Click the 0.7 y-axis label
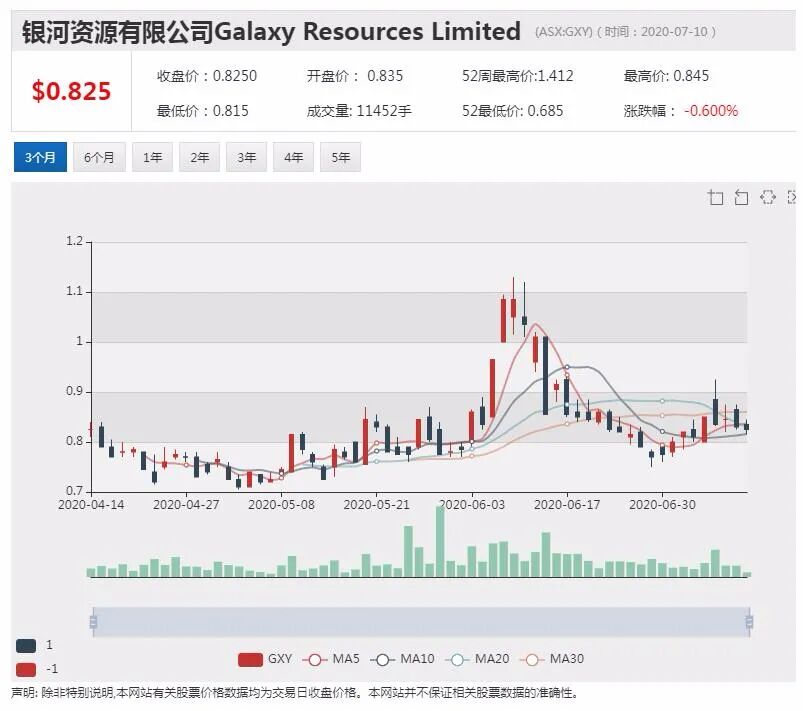This screenshot has width=803, height=711. click(74, 491)
